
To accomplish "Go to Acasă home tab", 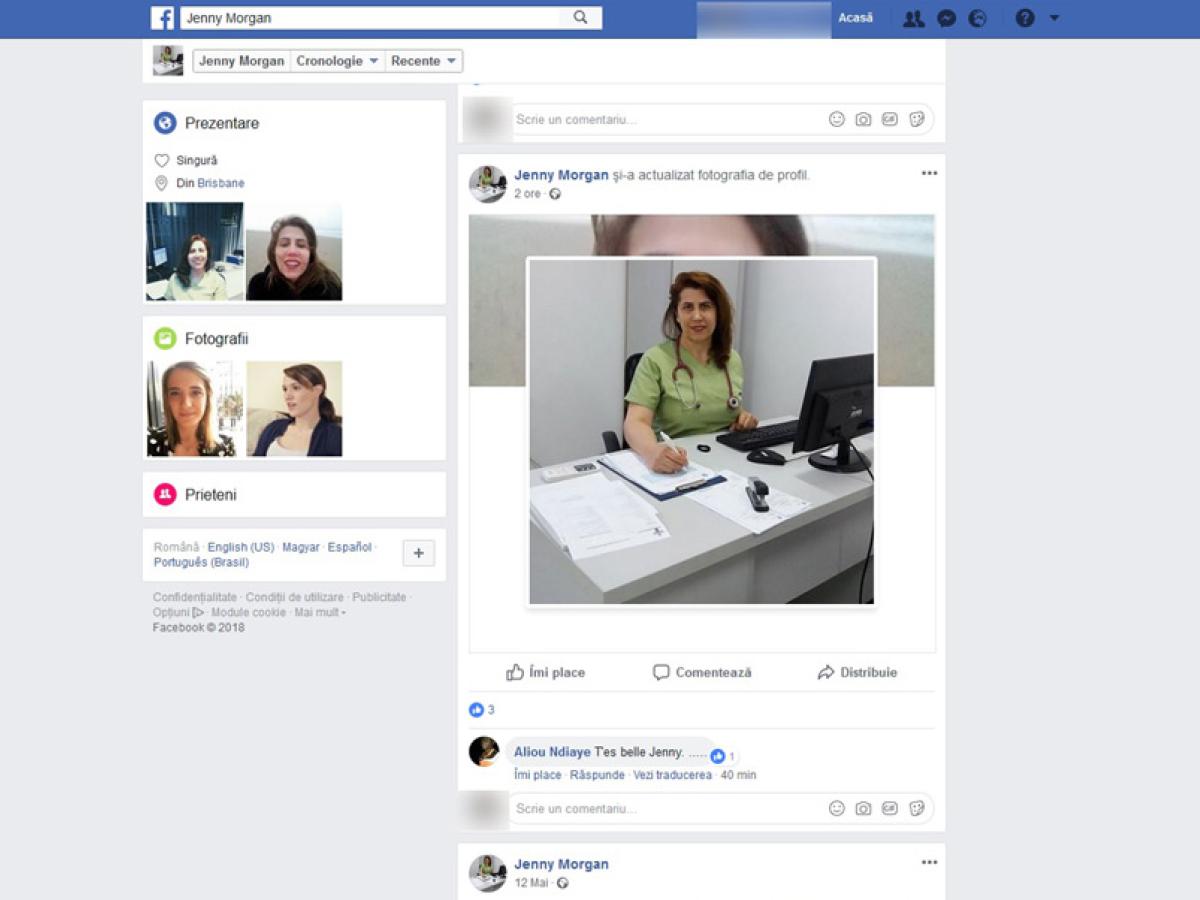I will coord(855,18).
